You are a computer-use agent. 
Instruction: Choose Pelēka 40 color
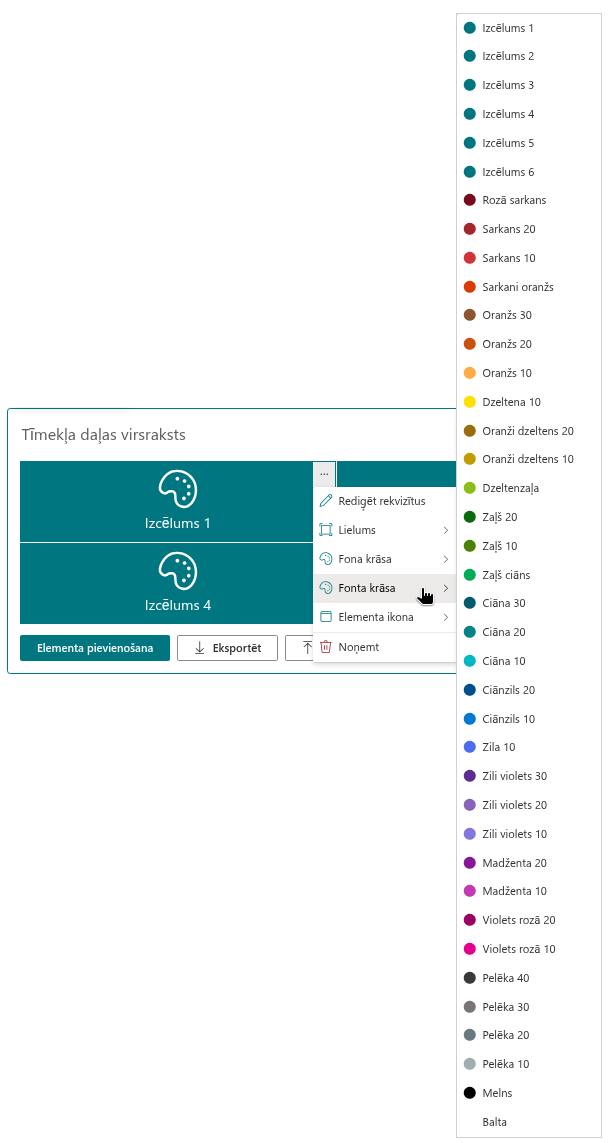pyautogui.click(x=529, y=978)
